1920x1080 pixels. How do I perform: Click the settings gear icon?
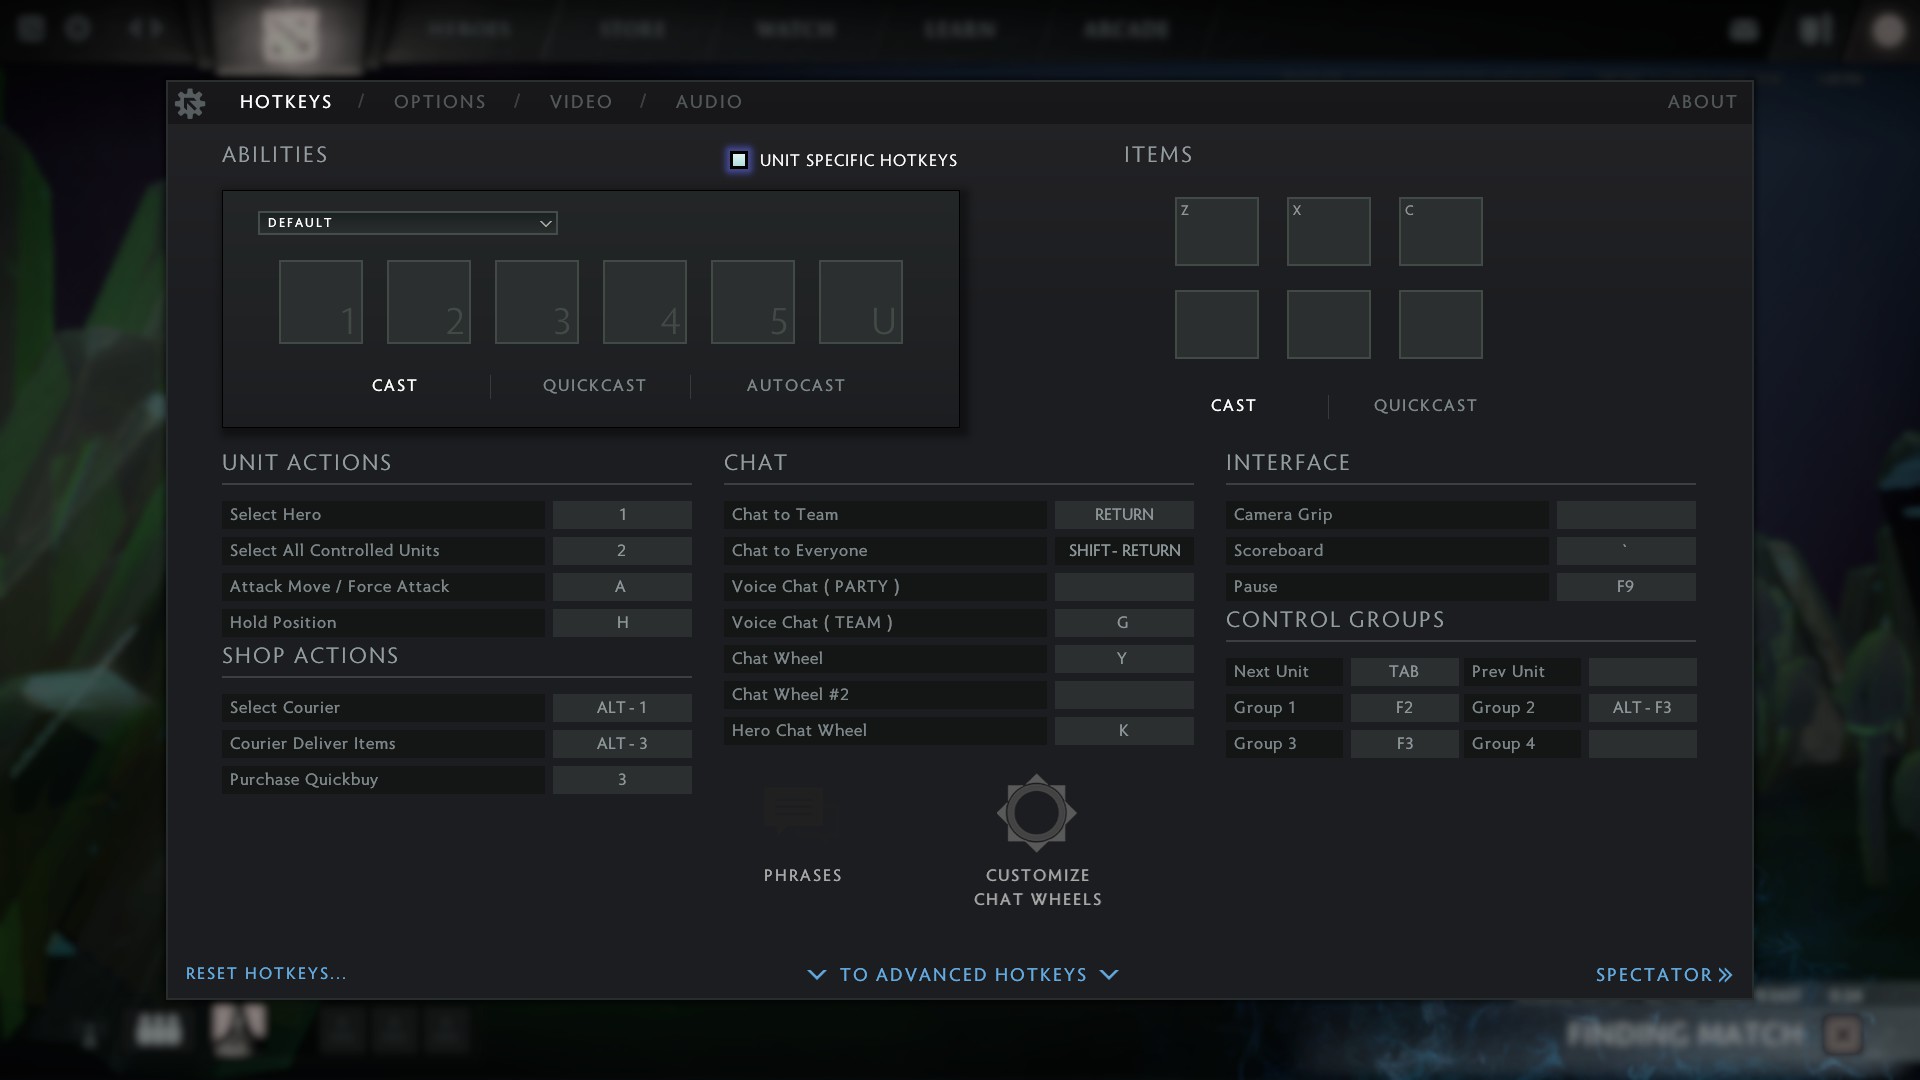189,103
